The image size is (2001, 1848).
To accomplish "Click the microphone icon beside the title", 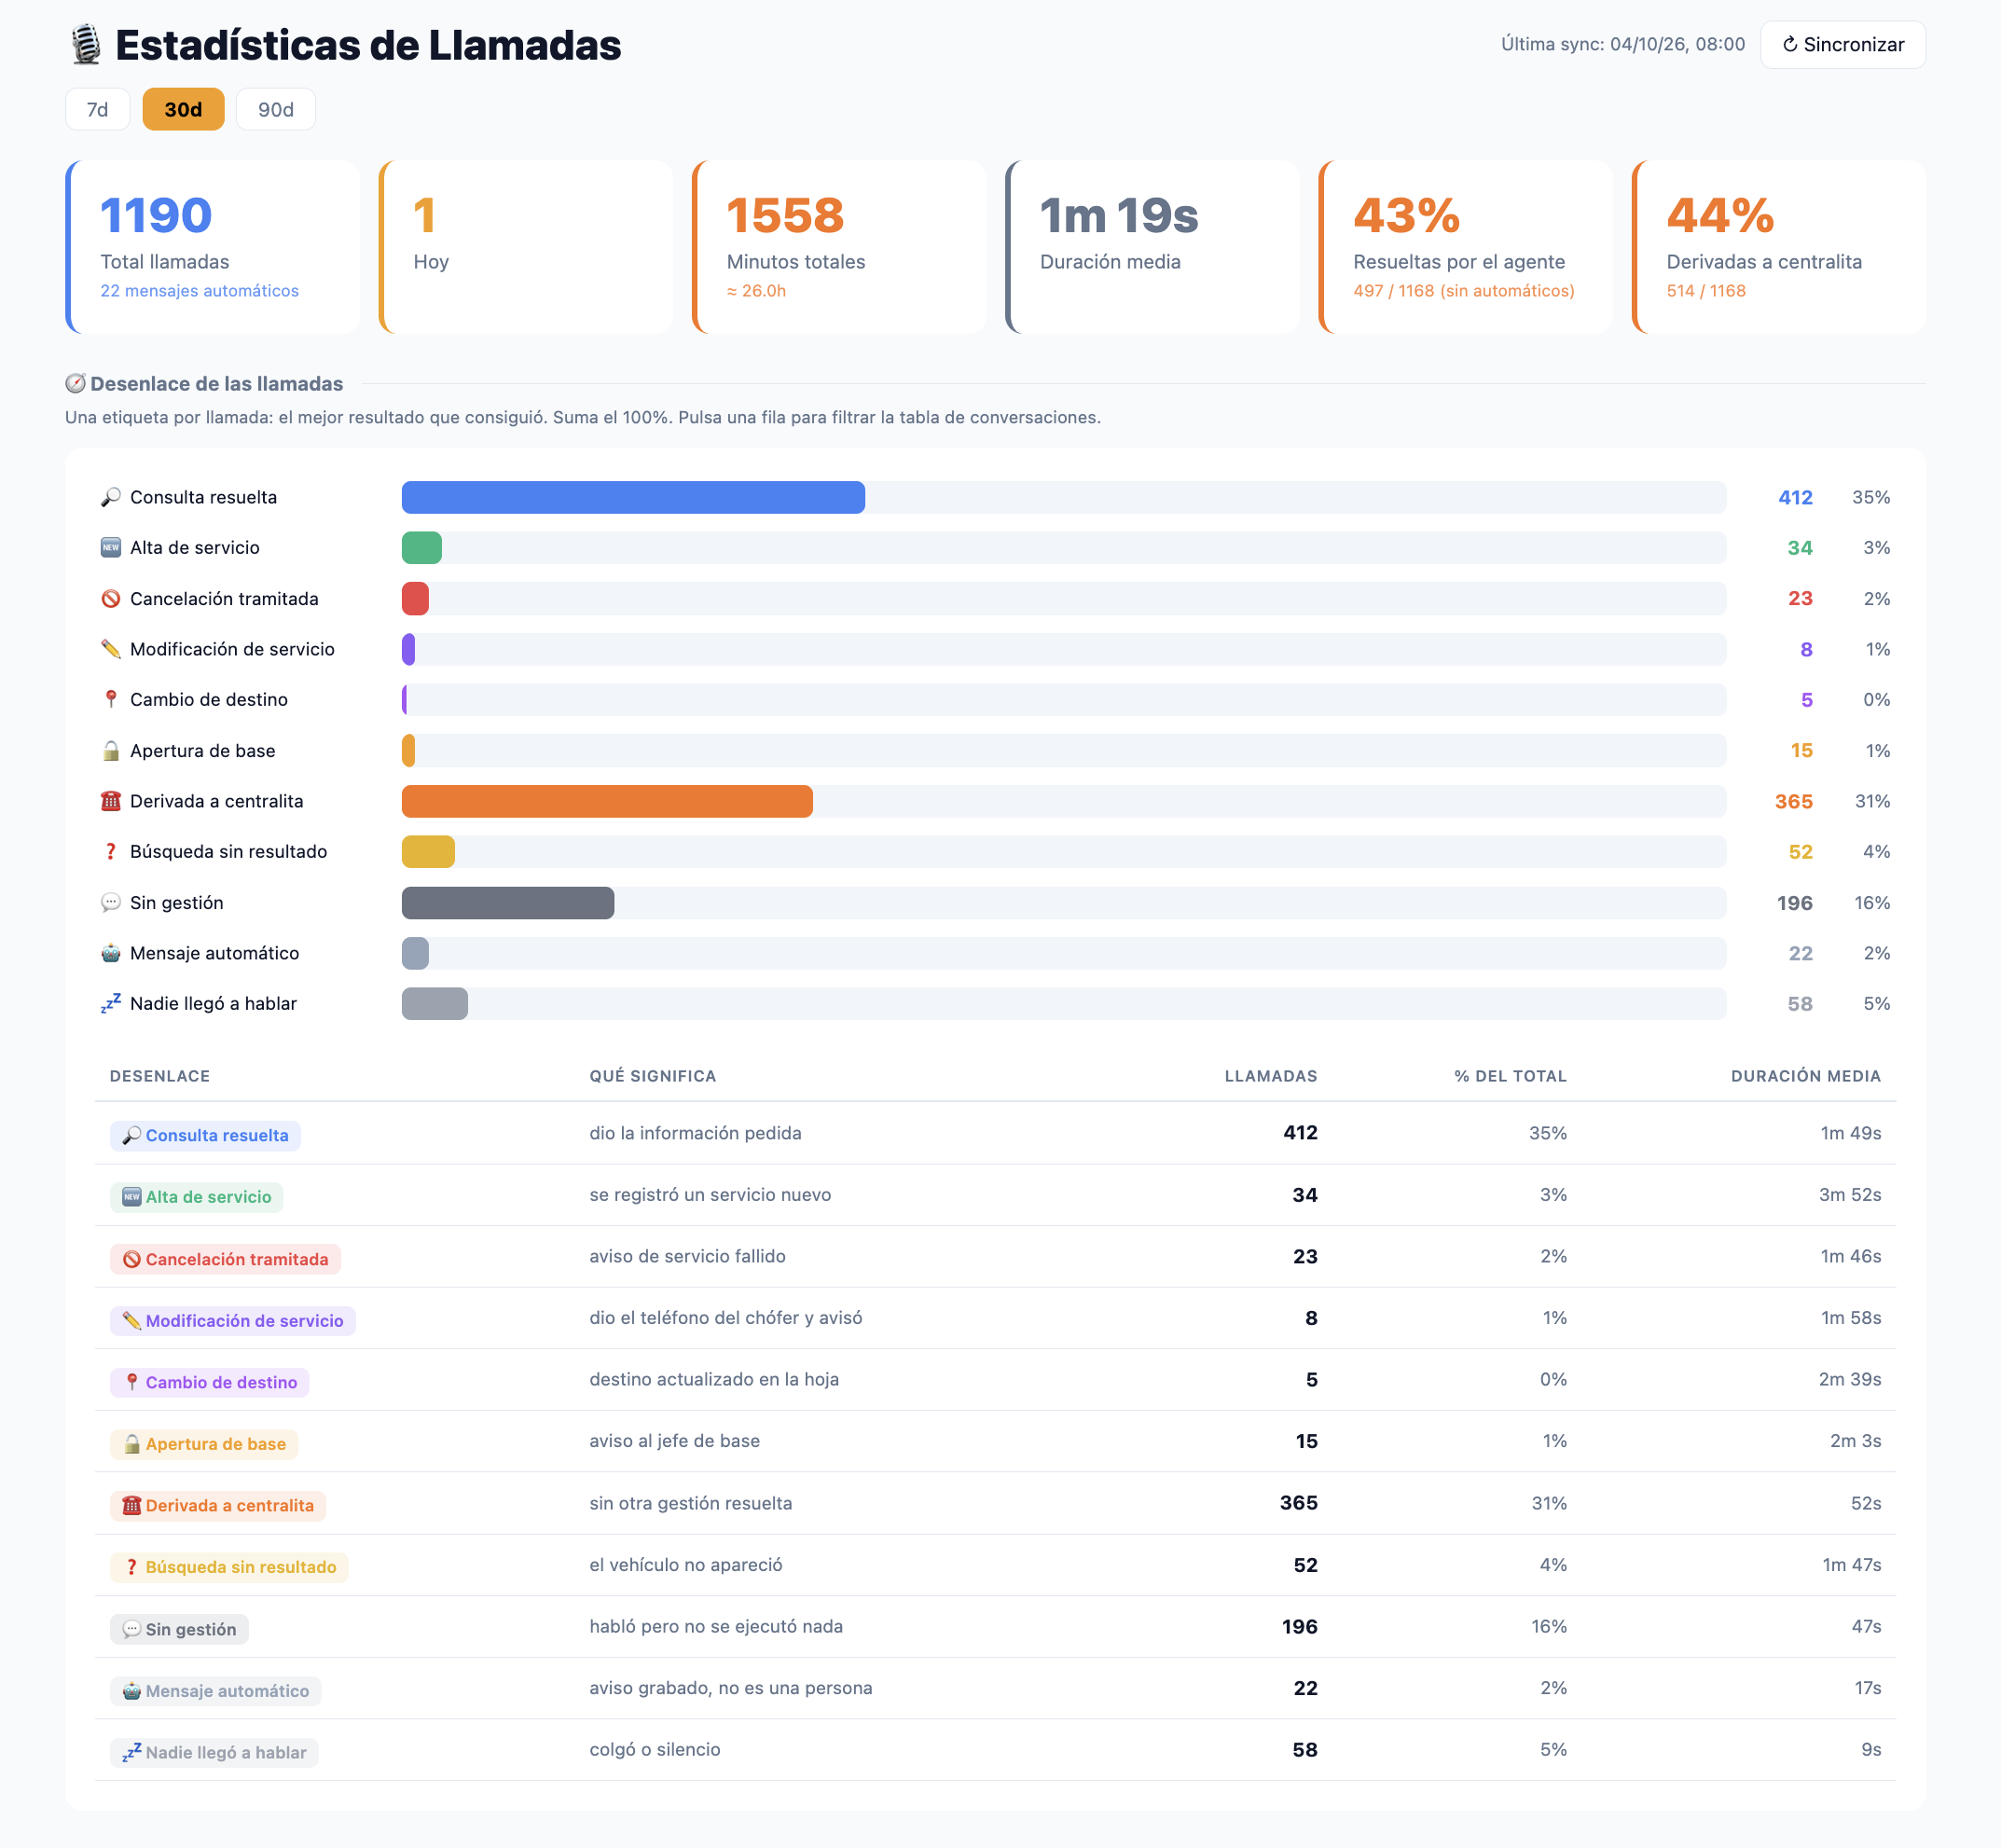I will coord(86,45).
